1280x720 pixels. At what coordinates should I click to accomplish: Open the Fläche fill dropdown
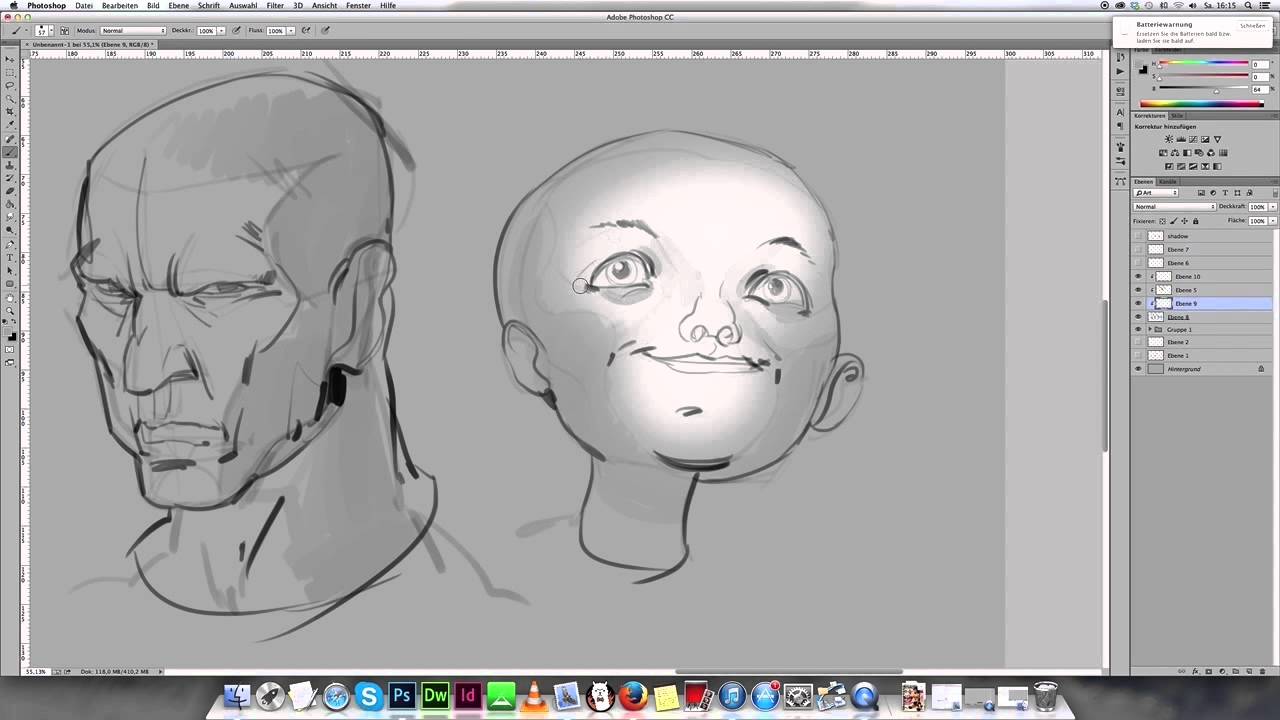1272,221
